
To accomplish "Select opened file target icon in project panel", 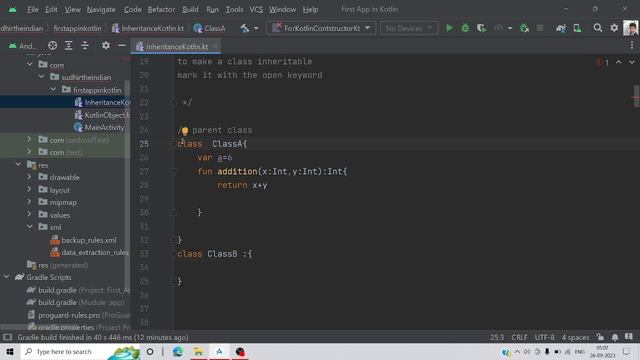I will (52, 46).
